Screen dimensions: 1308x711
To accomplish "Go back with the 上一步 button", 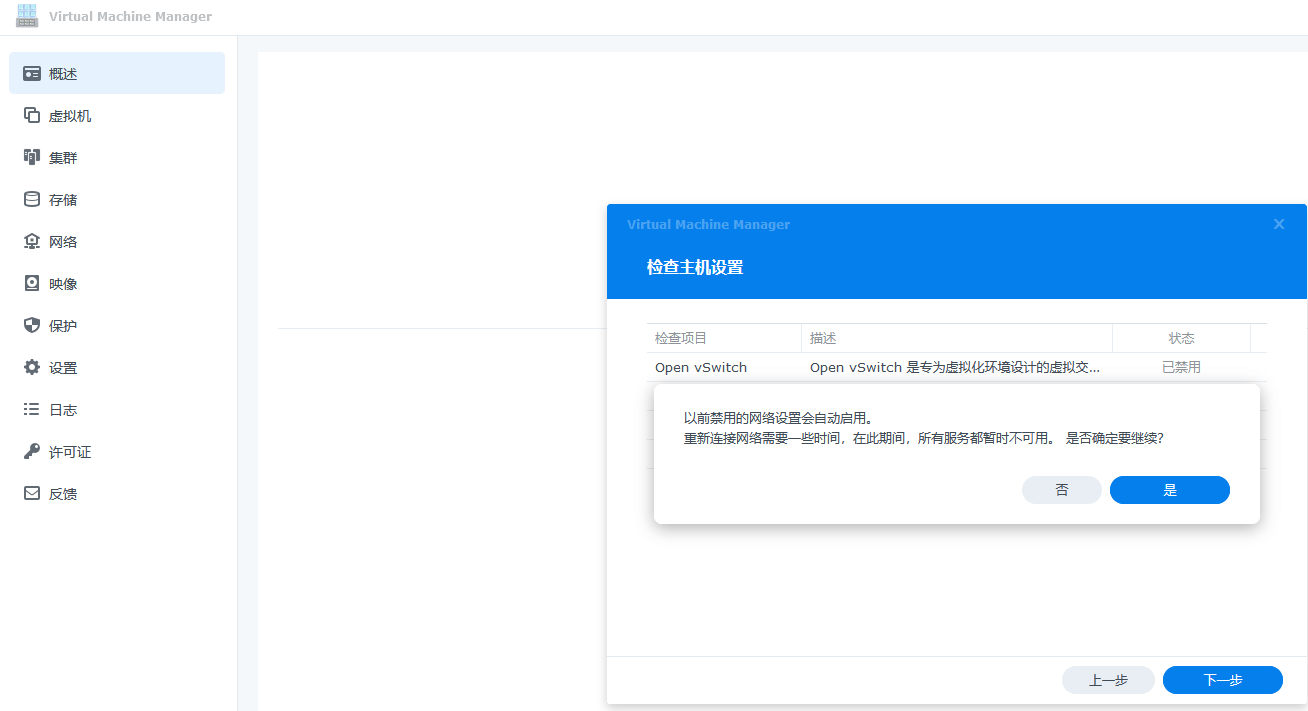I will pos(1108,680).
